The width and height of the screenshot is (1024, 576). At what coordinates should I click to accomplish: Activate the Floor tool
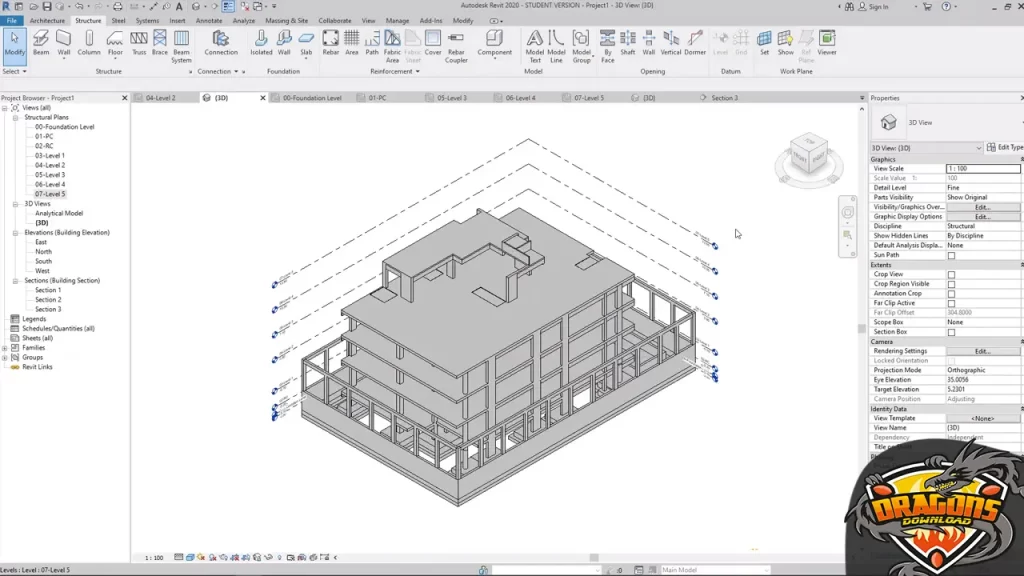[x=115, y=43]
